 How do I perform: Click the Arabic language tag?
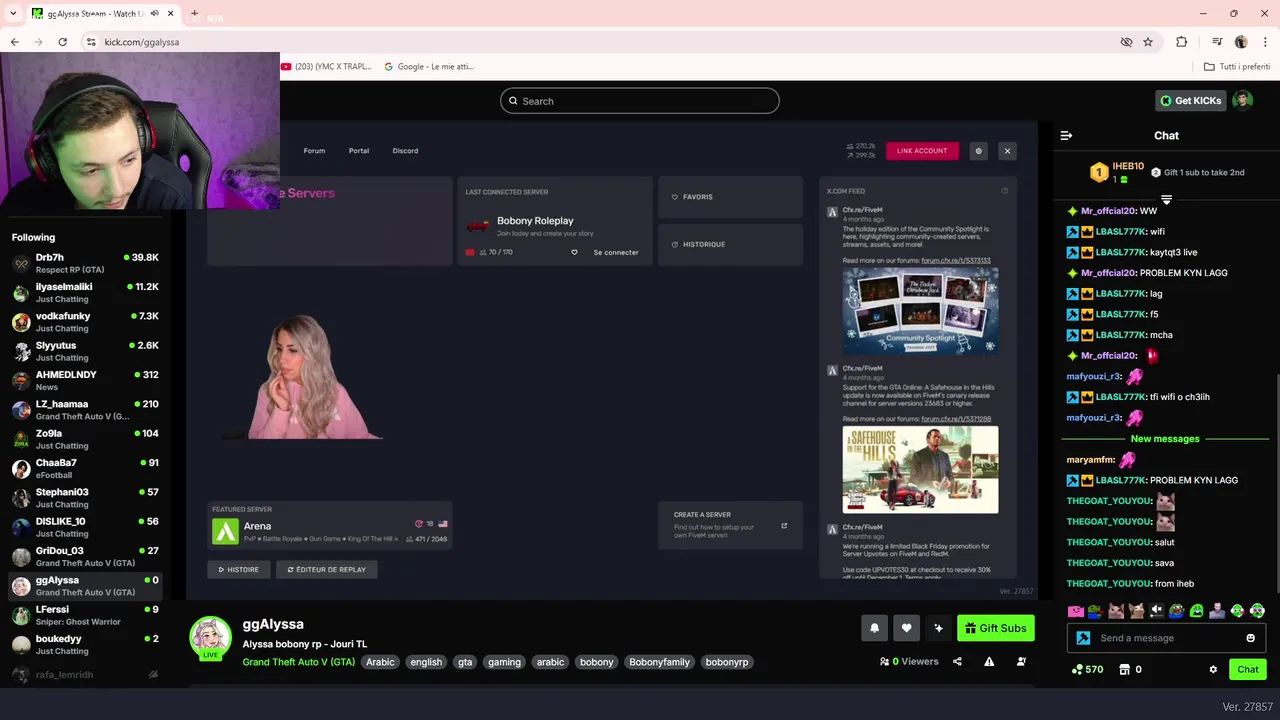click(380, 662)
